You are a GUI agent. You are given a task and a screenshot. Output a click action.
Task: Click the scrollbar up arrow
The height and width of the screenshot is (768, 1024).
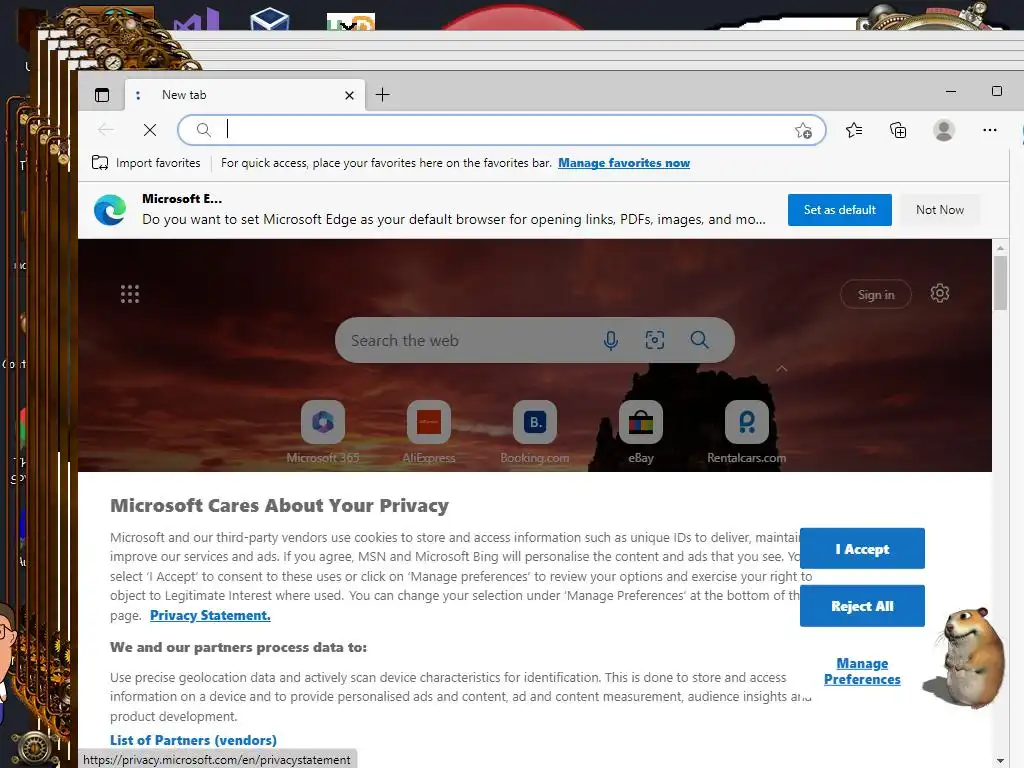[x=1000, y=249]
